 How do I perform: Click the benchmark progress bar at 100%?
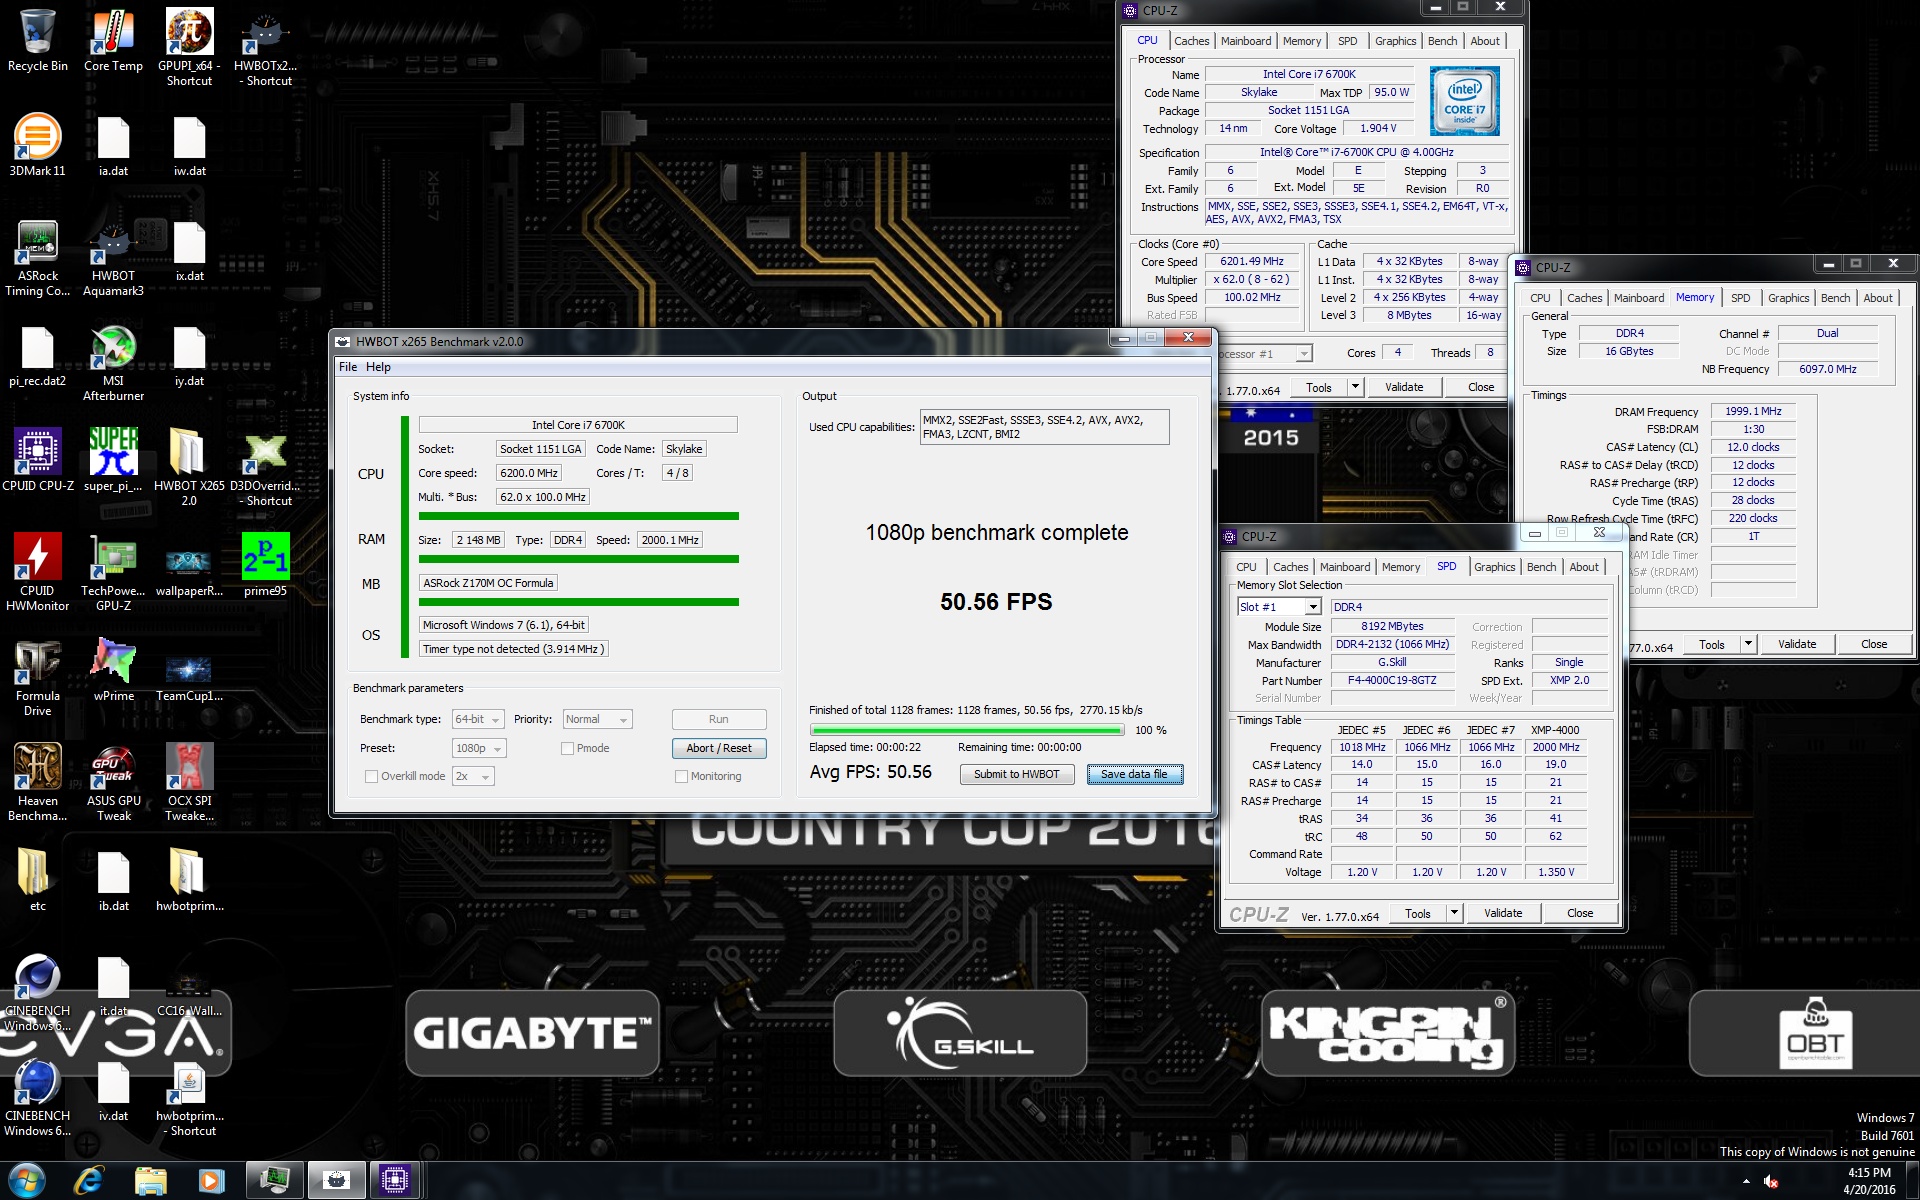point(967,730)
